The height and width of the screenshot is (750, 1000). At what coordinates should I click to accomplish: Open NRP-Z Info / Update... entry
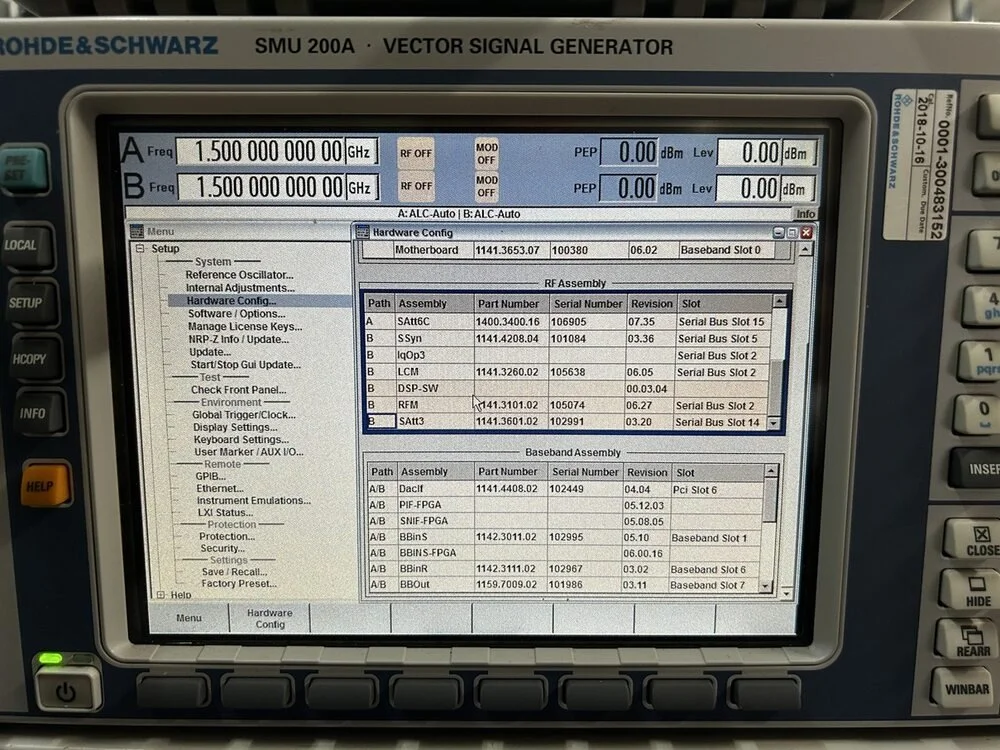tap(239, 339)
